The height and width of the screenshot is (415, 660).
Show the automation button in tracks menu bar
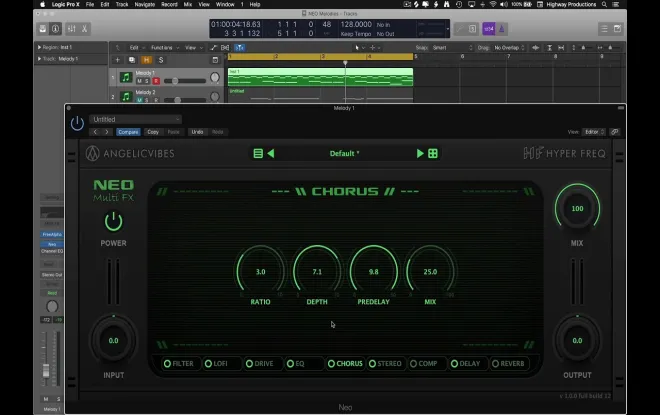(214, 48)
